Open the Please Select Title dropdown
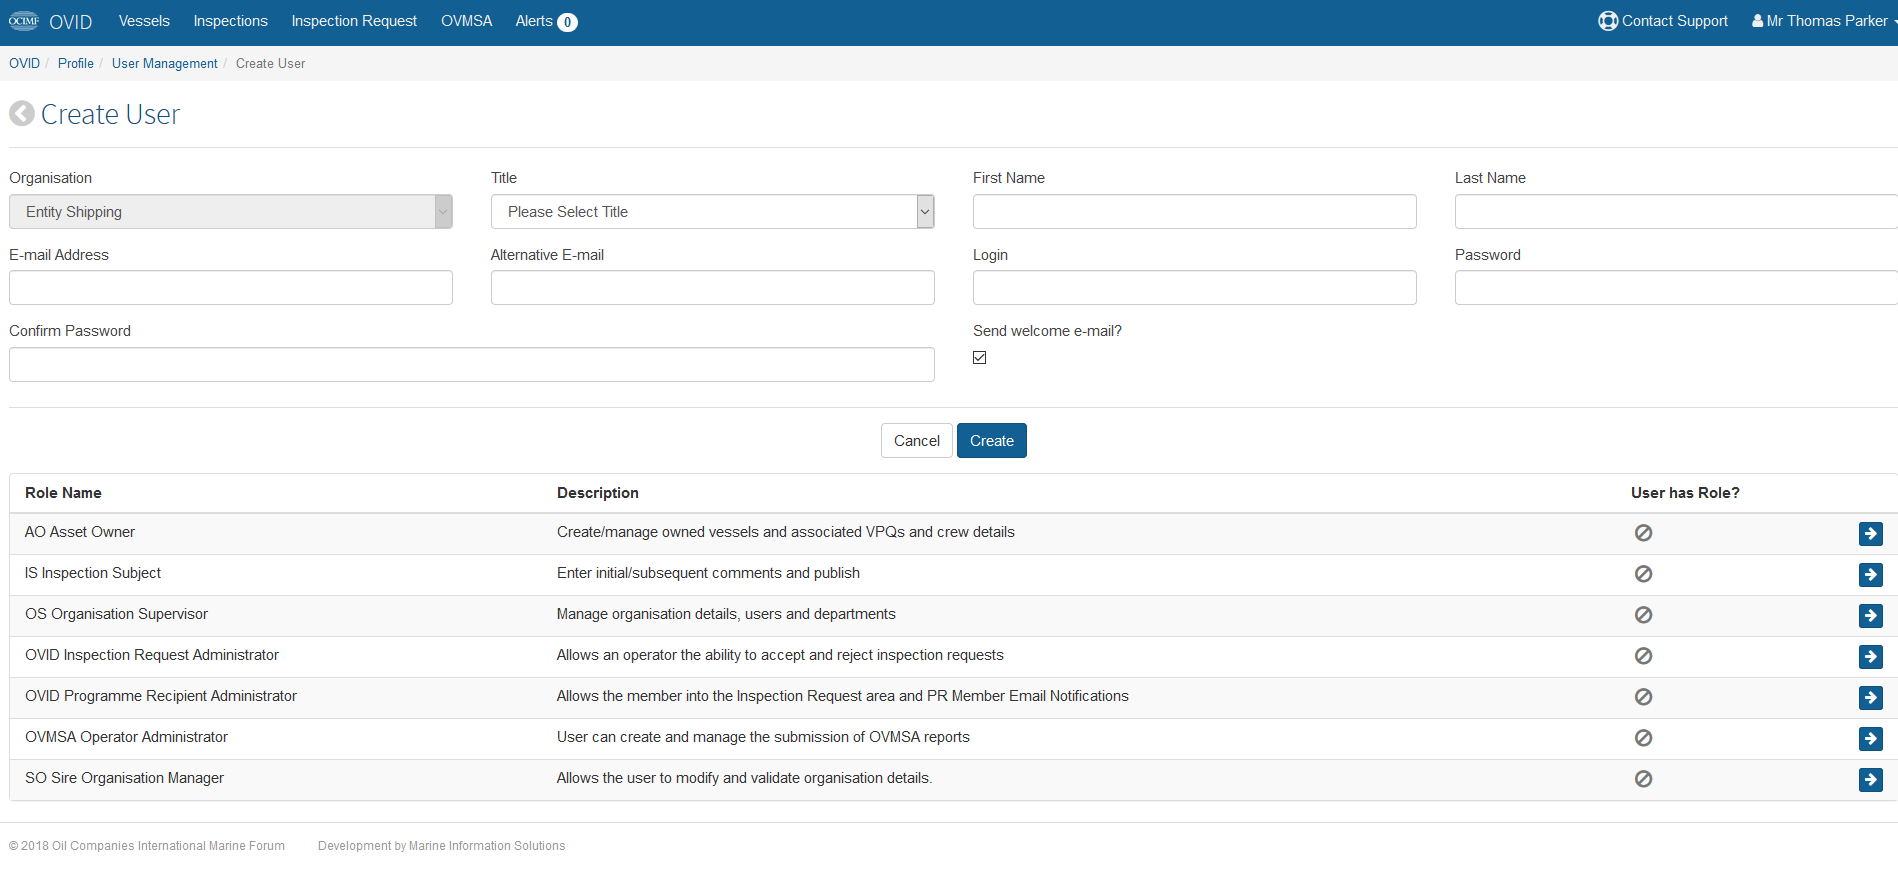 713,212
